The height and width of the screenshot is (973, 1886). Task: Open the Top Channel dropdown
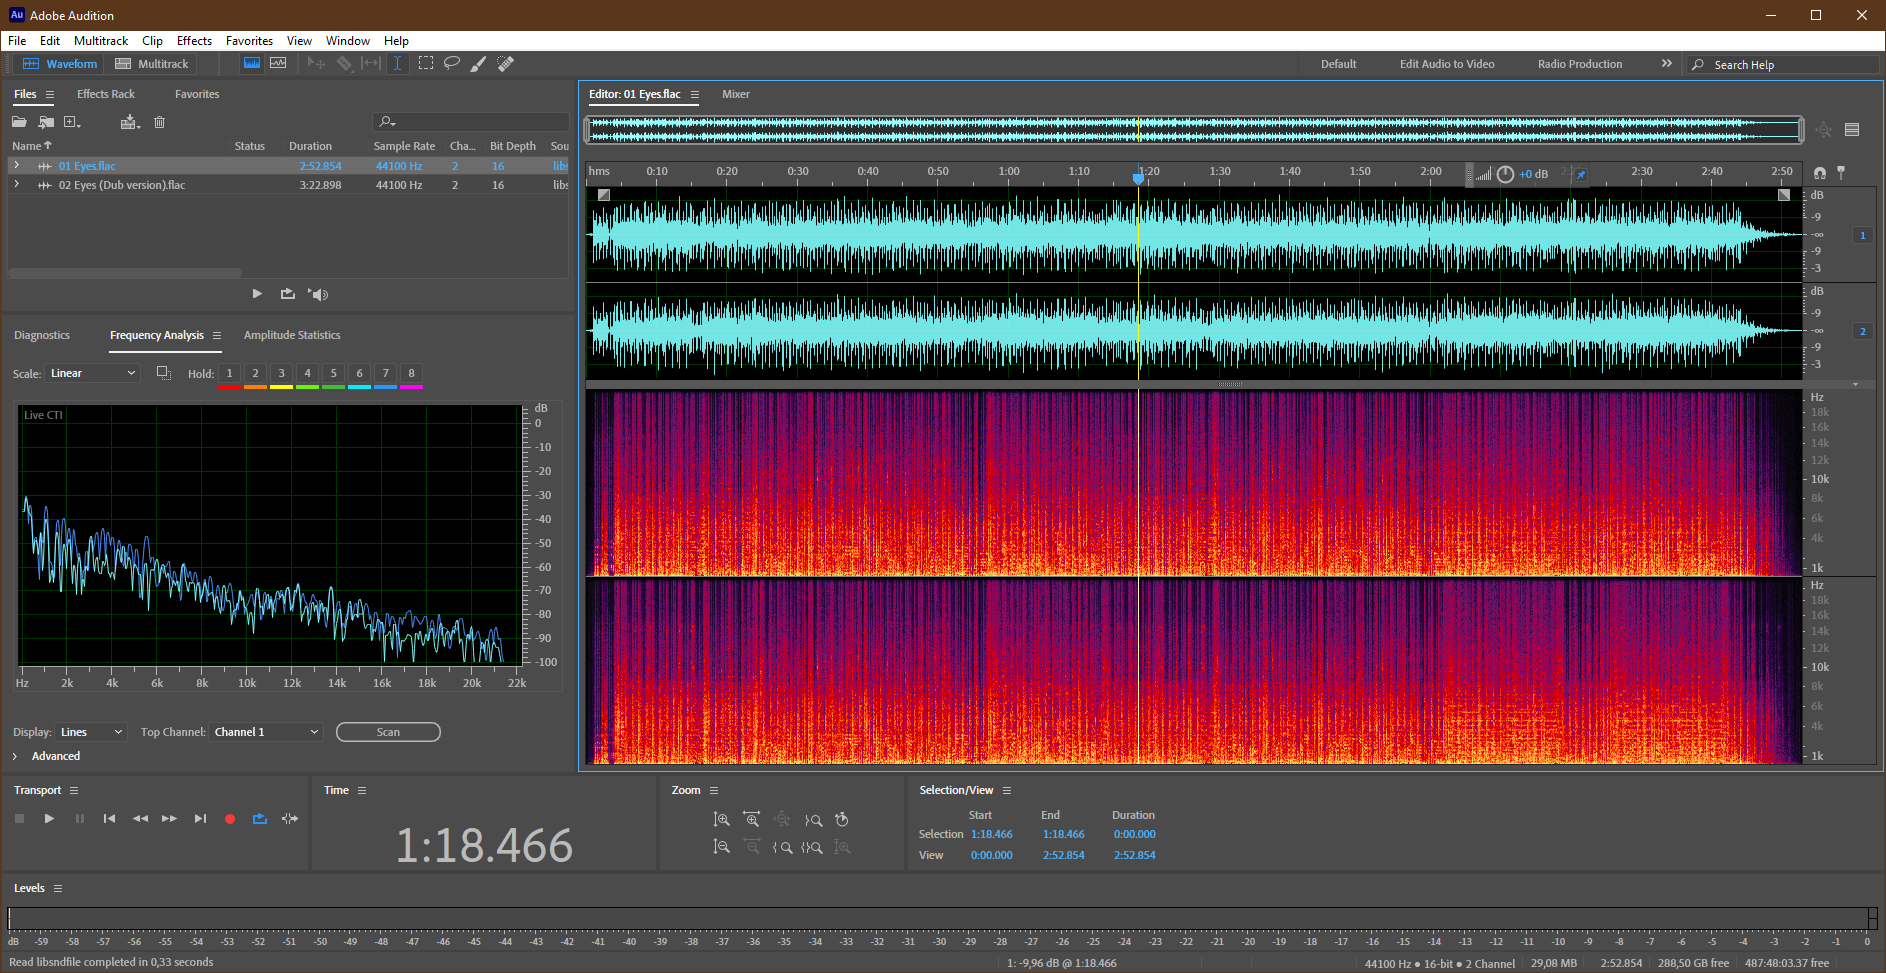[266, 732]
